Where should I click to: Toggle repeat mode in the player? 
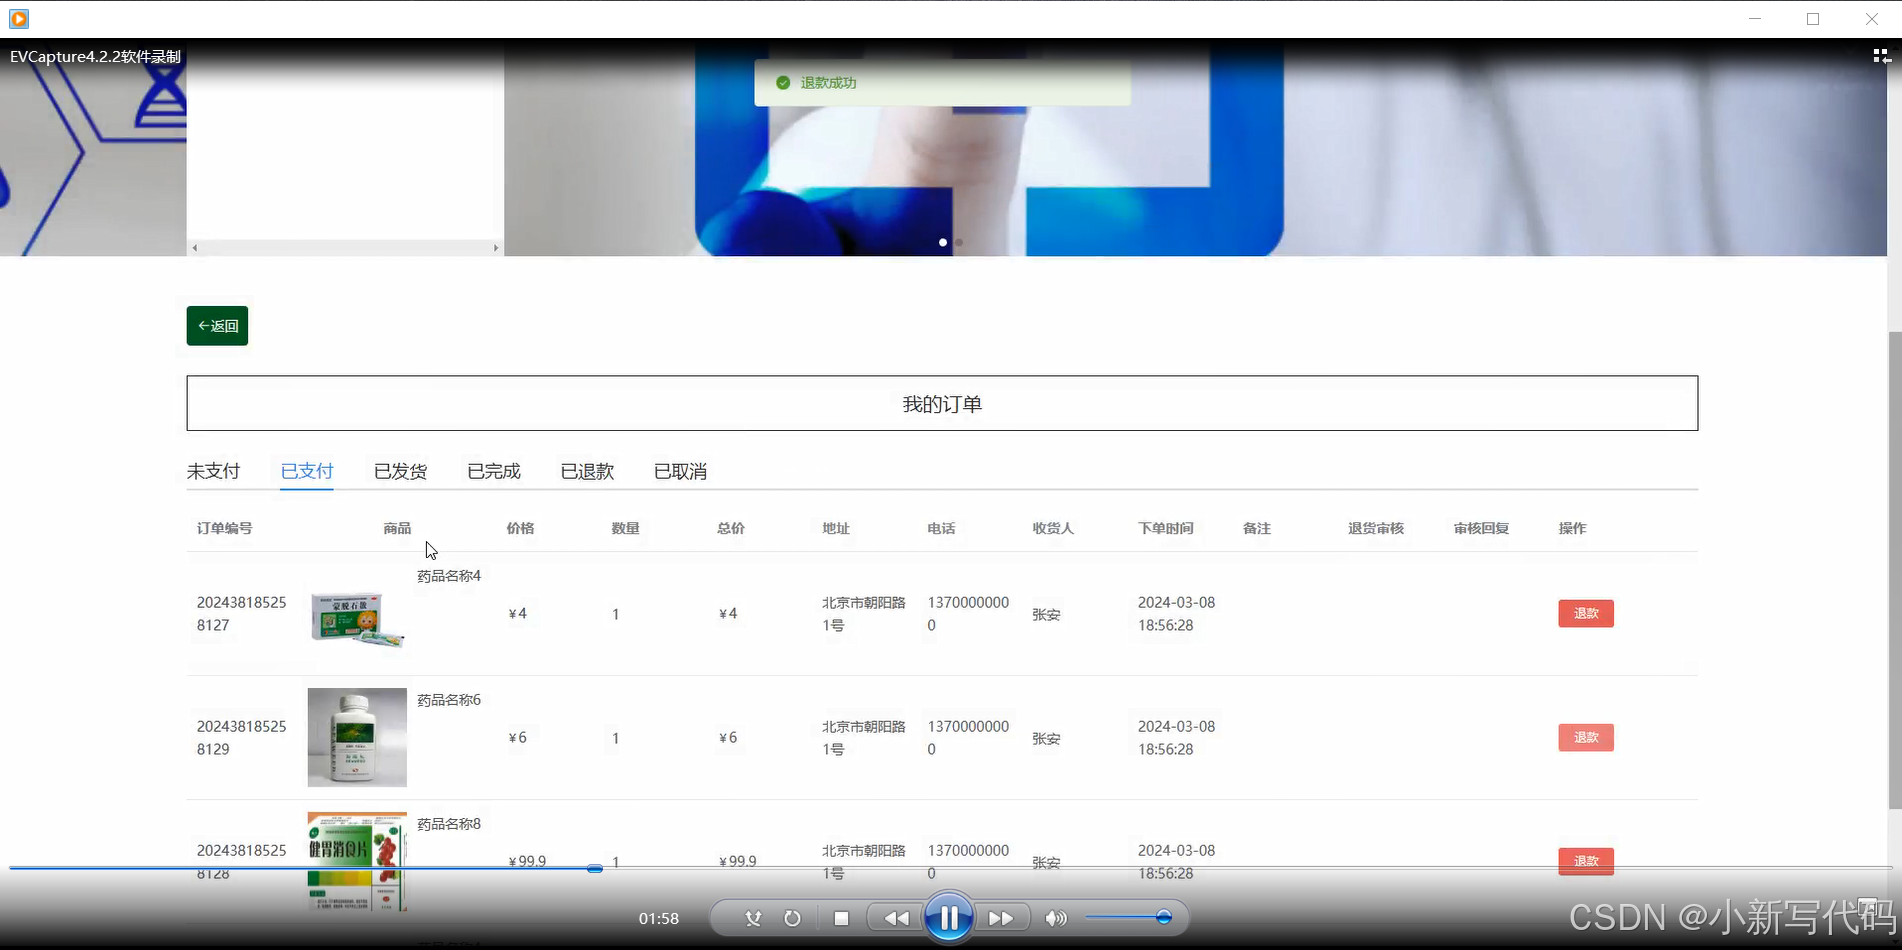(792, 918)
